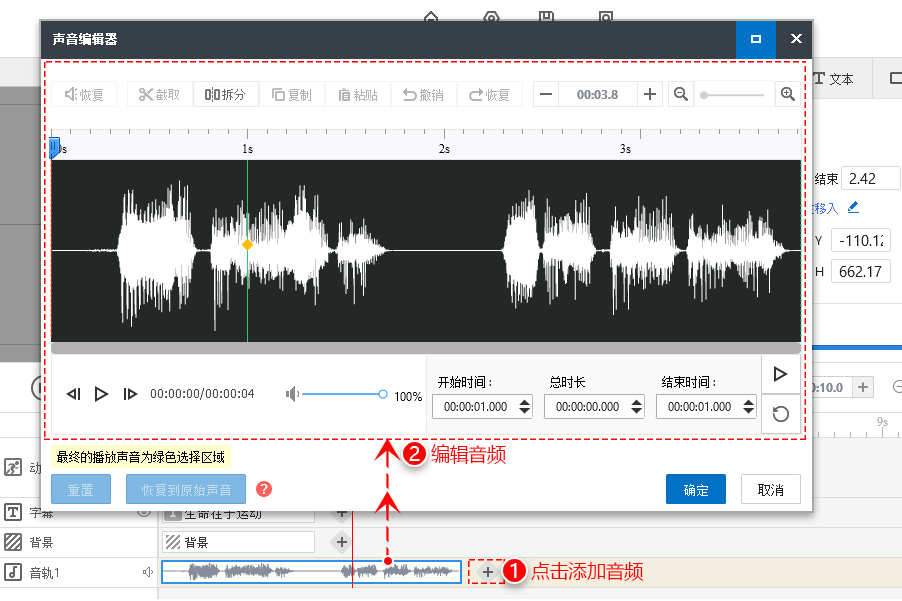Click 恢复到原始声音 to restore original audio

[185, 489]
